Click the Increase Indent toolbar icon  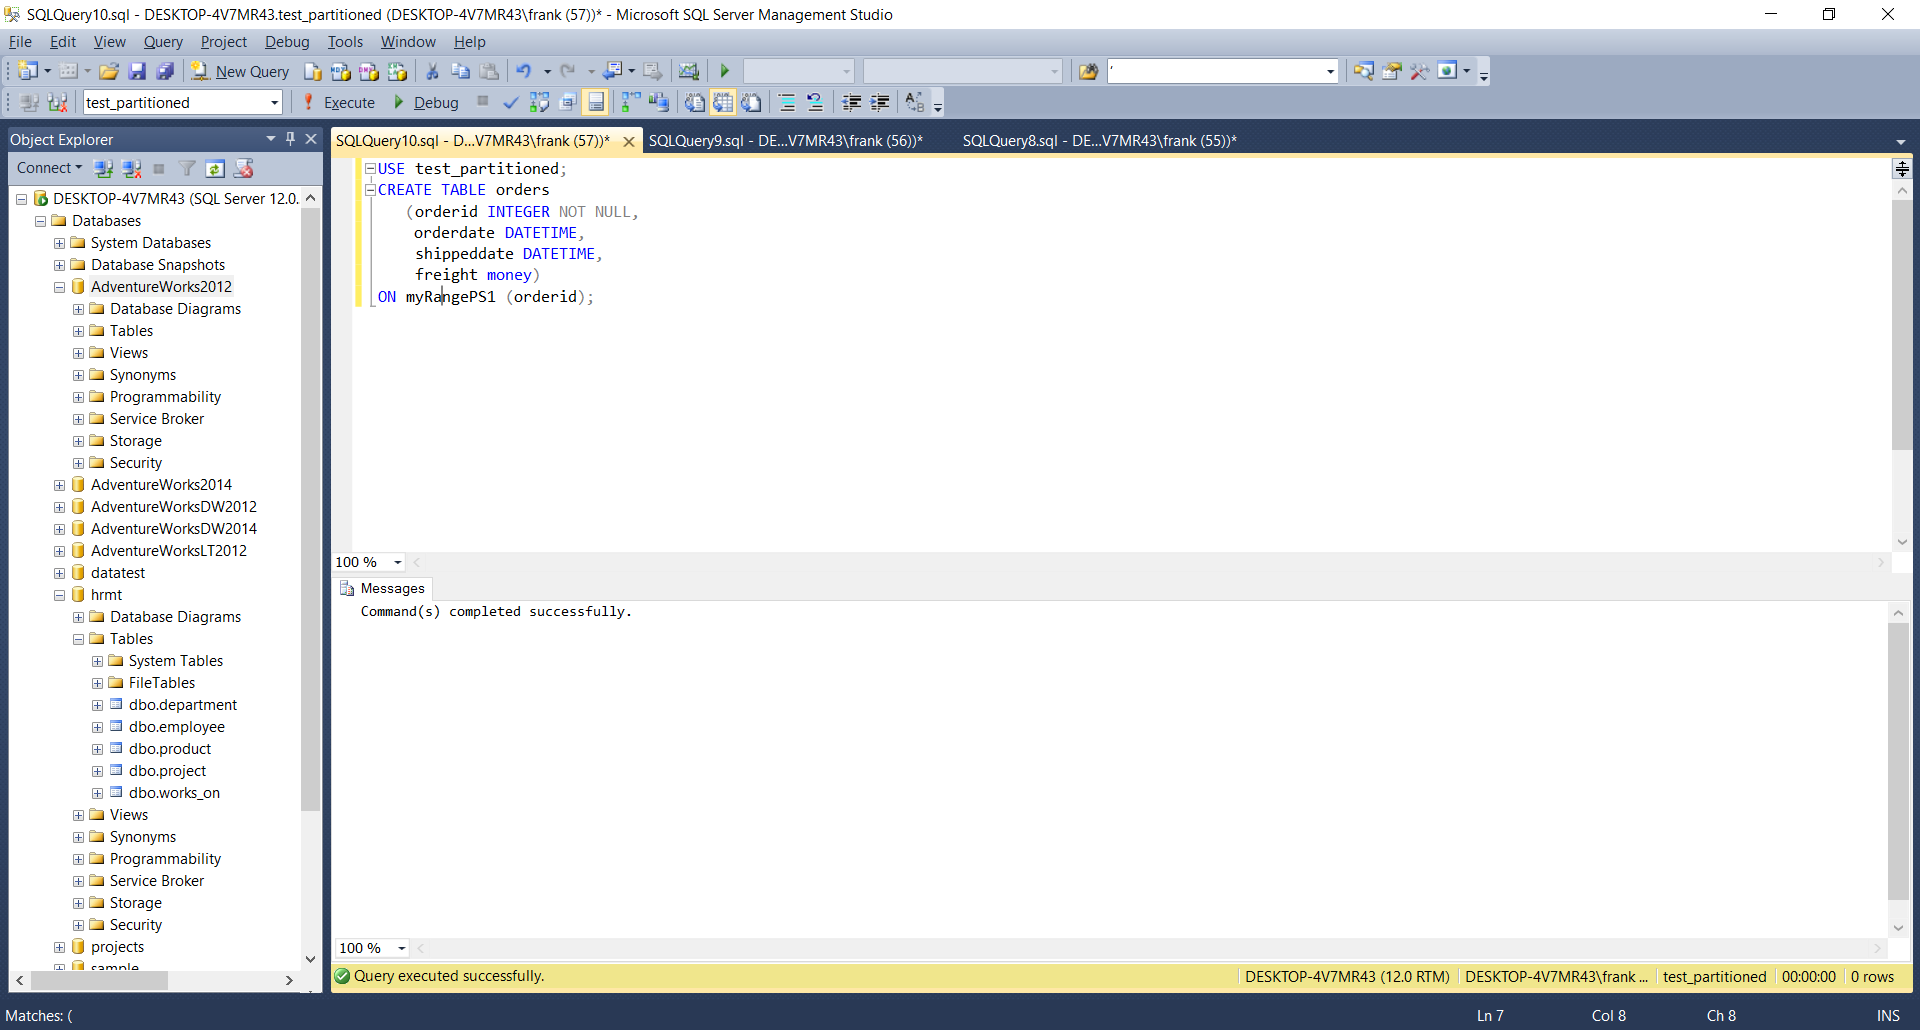click(880, 102)
